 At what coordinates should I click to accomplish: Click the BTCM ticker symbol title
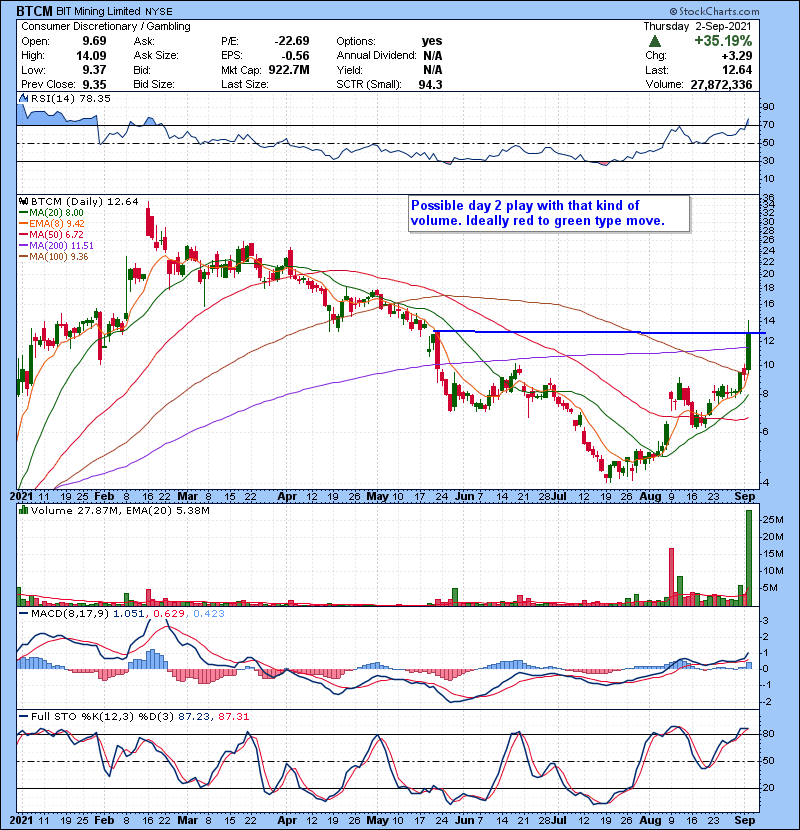pyautogui.click(x=34, y=11)
